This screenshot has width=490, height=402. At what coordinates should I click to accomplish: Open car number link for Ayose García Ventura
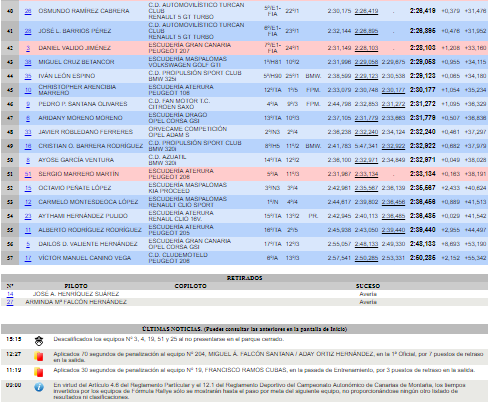coord(28,160)
